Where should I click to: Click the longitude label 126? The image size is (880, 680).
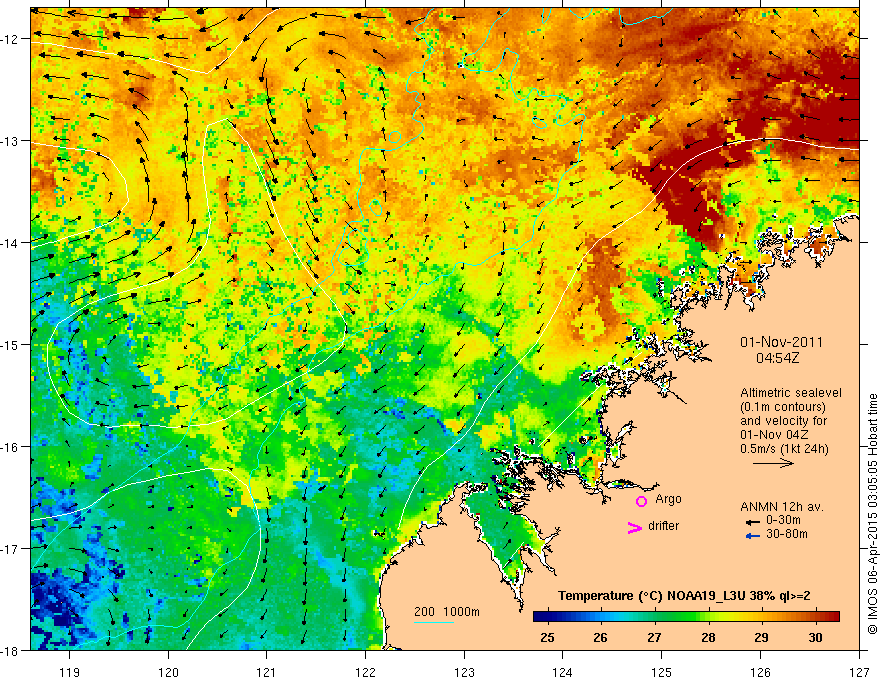tap(760, 672)
